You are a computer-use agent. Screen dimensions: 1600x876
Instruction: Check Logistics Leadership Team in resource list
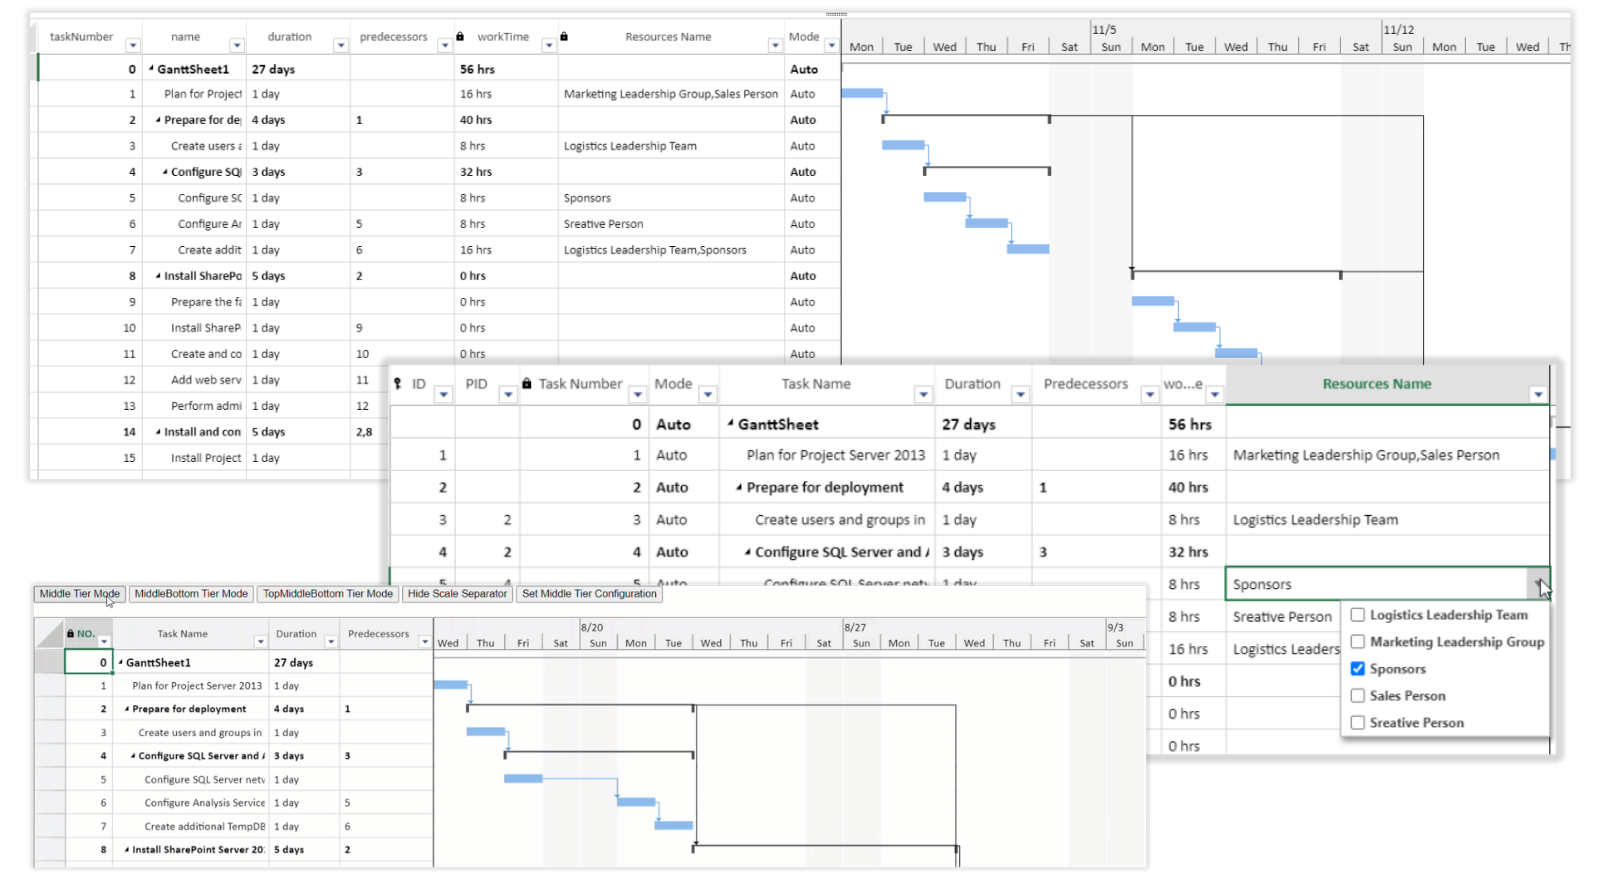click(x=1358, y=615)
